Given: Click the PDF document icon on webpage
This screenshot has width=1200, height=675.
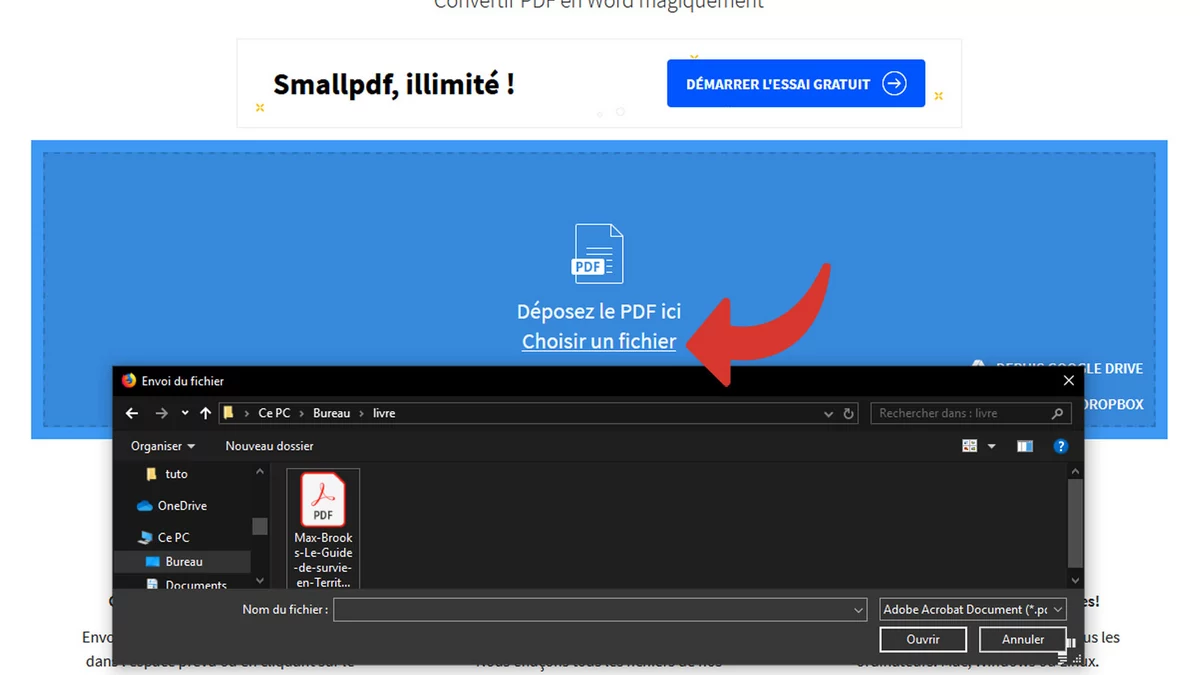Looking at the screenshot, I should coord(598,254).
